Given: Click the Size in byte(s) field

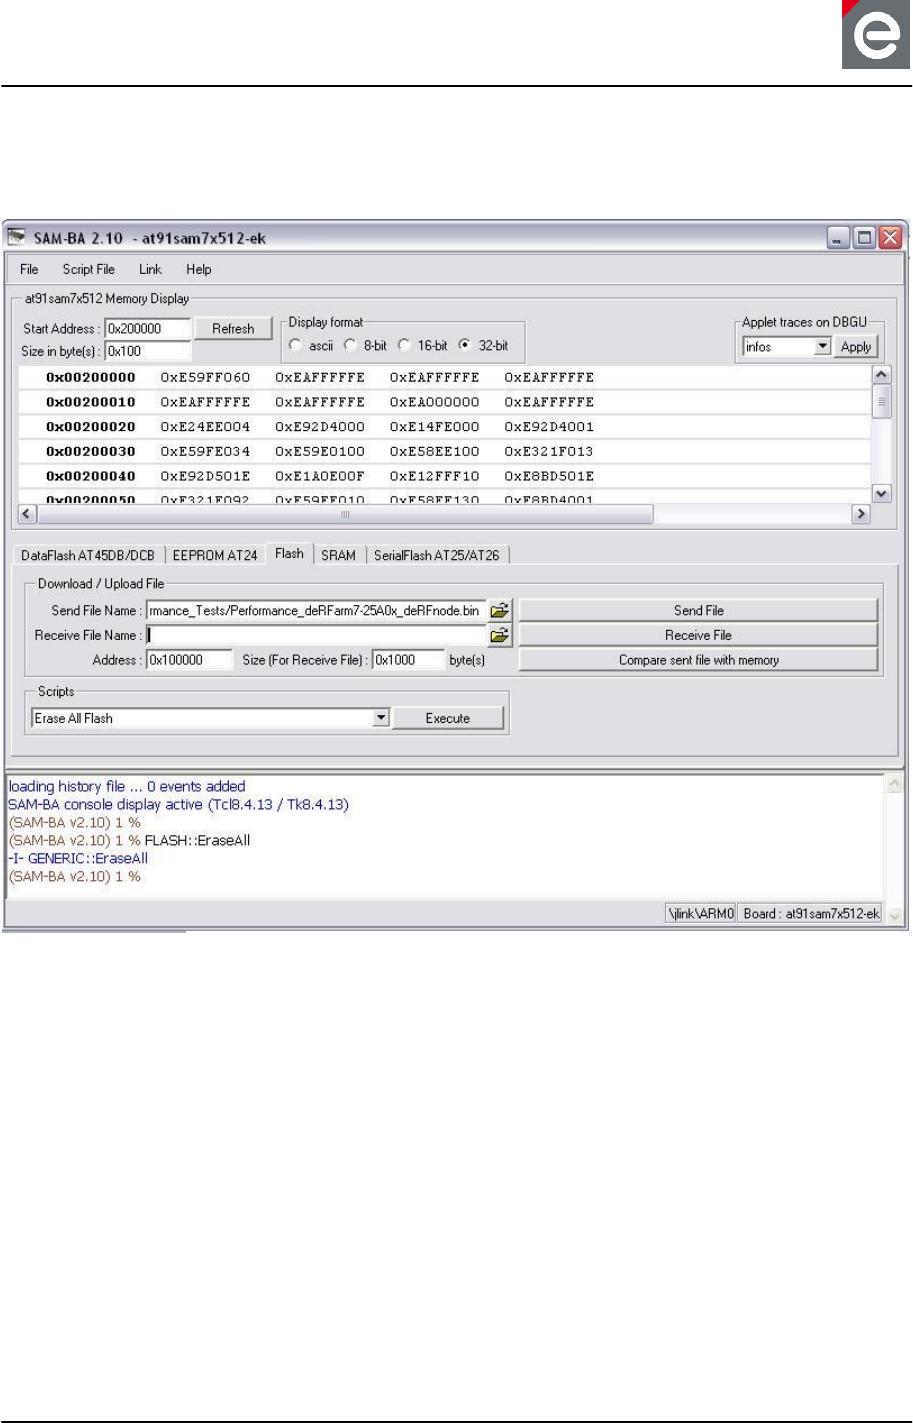Looking at the screenshot, I should [147, 351].
